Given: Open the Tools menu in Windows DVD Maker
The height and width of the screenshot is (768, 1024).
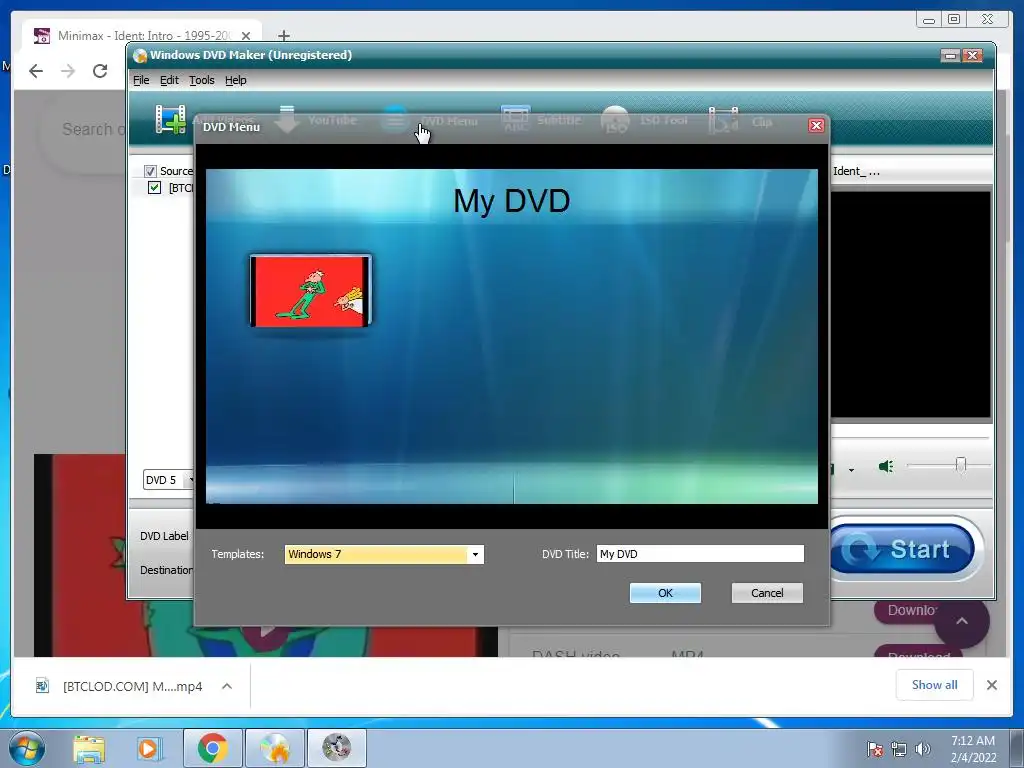Looking at the screenshot, I should [202, 80].
